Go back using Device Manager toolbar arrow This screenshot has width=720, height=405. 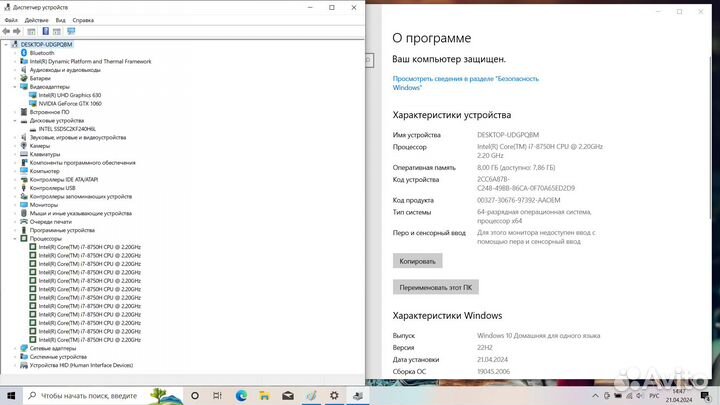click(6, 31)
